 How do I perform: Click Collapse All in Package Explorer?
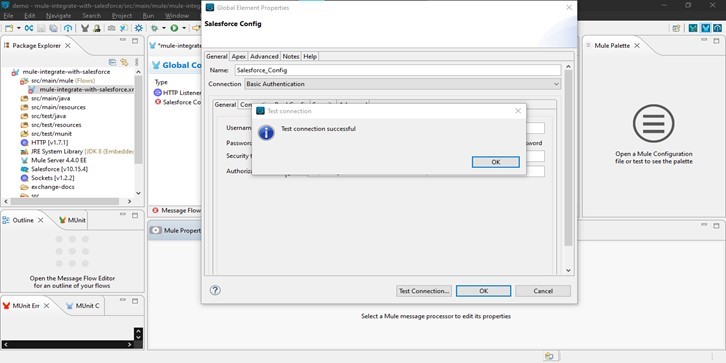tap(112, 62)
